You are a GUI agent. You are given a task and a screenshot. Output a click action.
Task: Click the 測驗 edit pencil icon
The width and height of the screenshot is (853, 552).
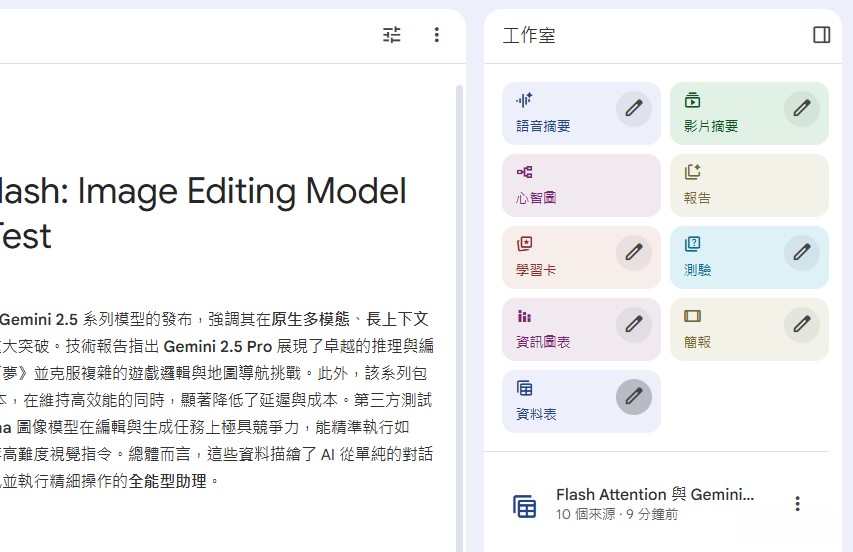(x=801, y=252)
